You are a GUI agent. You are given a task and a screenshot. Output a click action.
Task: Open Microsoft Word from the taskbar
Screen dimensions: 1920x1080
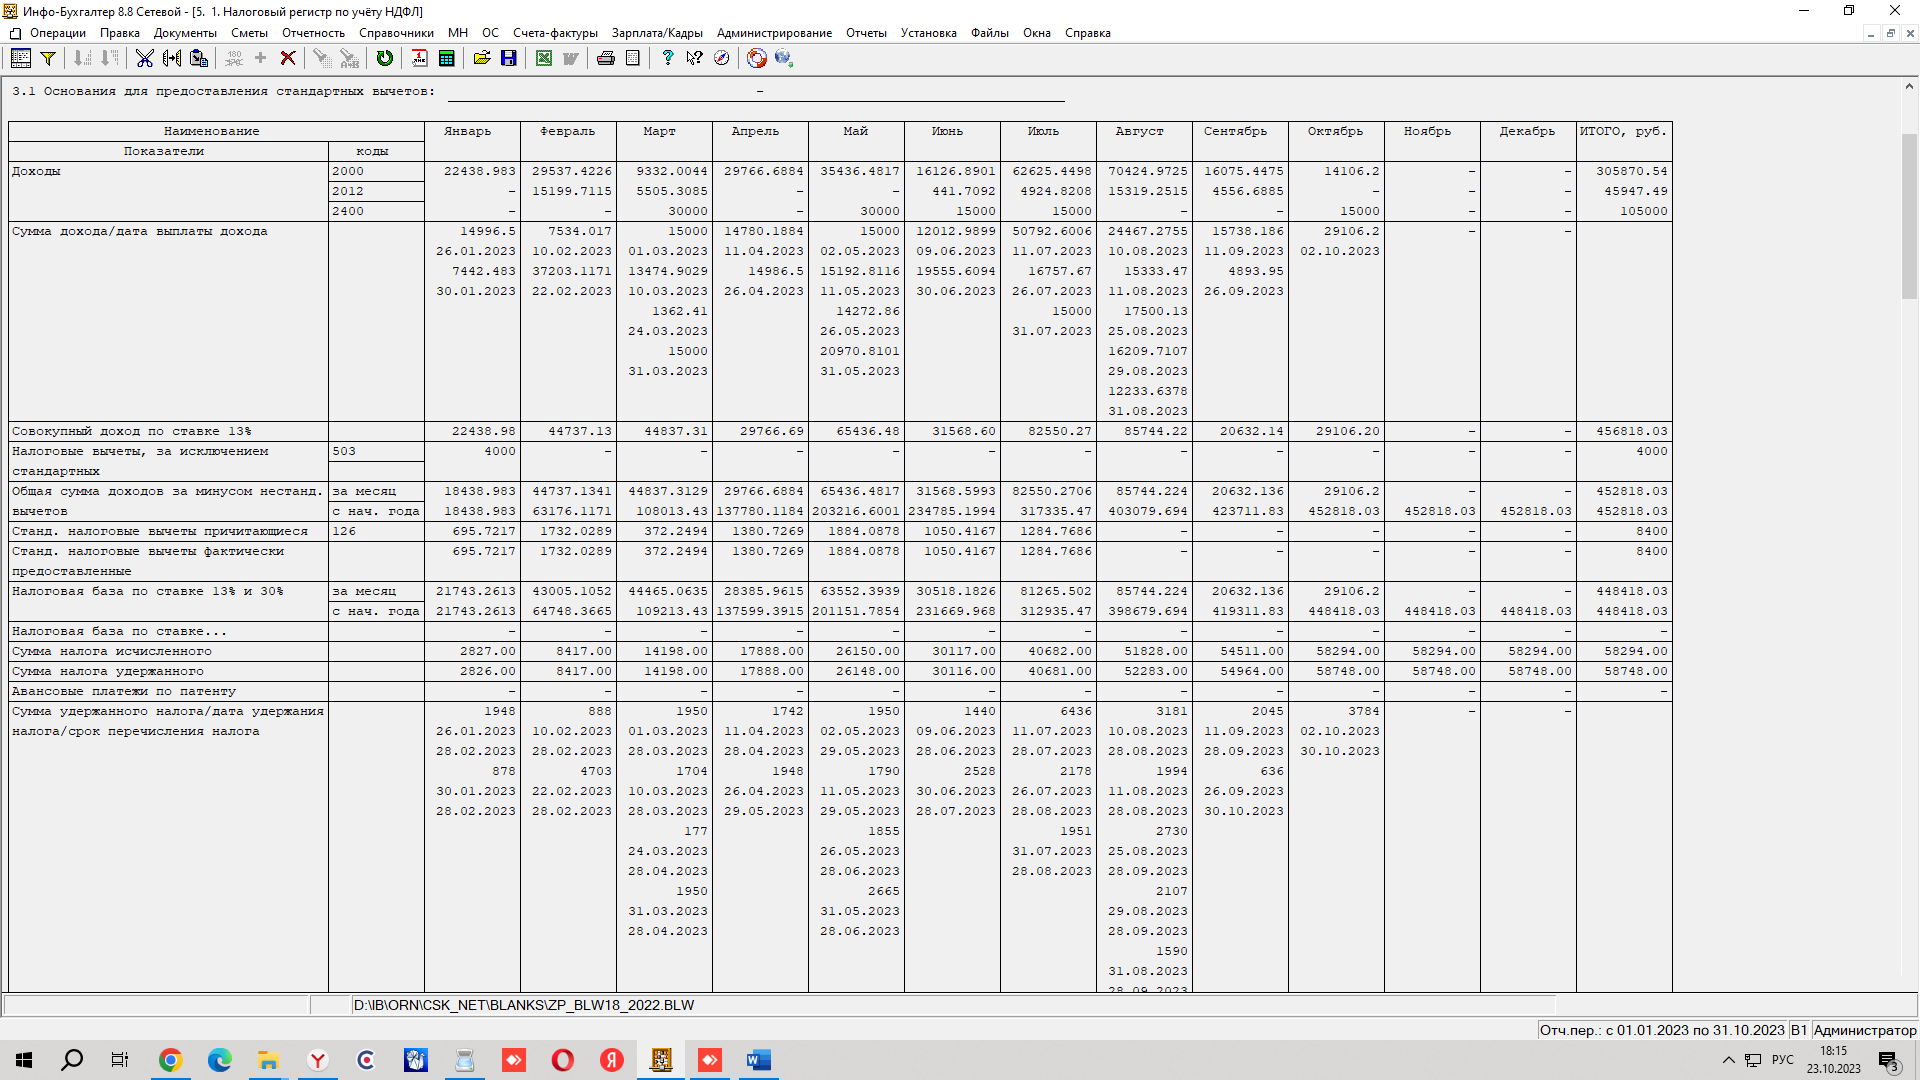point(758,1060)
